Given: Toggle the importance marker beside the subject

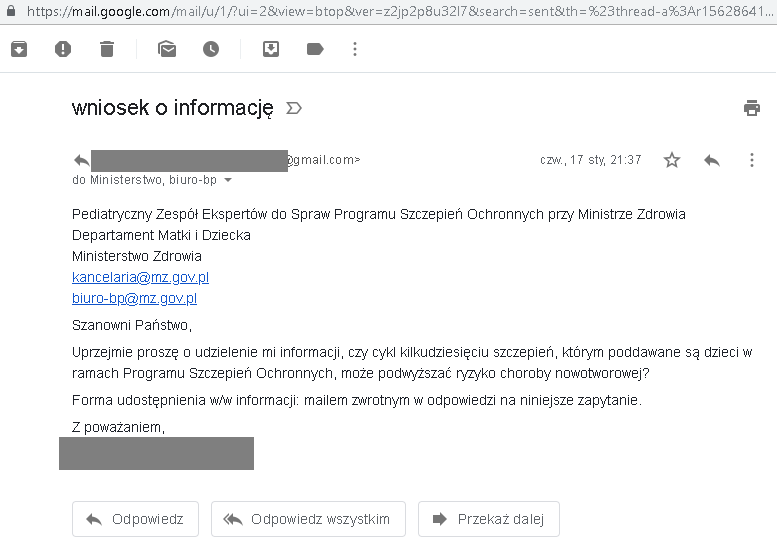Looking at the screenshot, I should 294,108.
